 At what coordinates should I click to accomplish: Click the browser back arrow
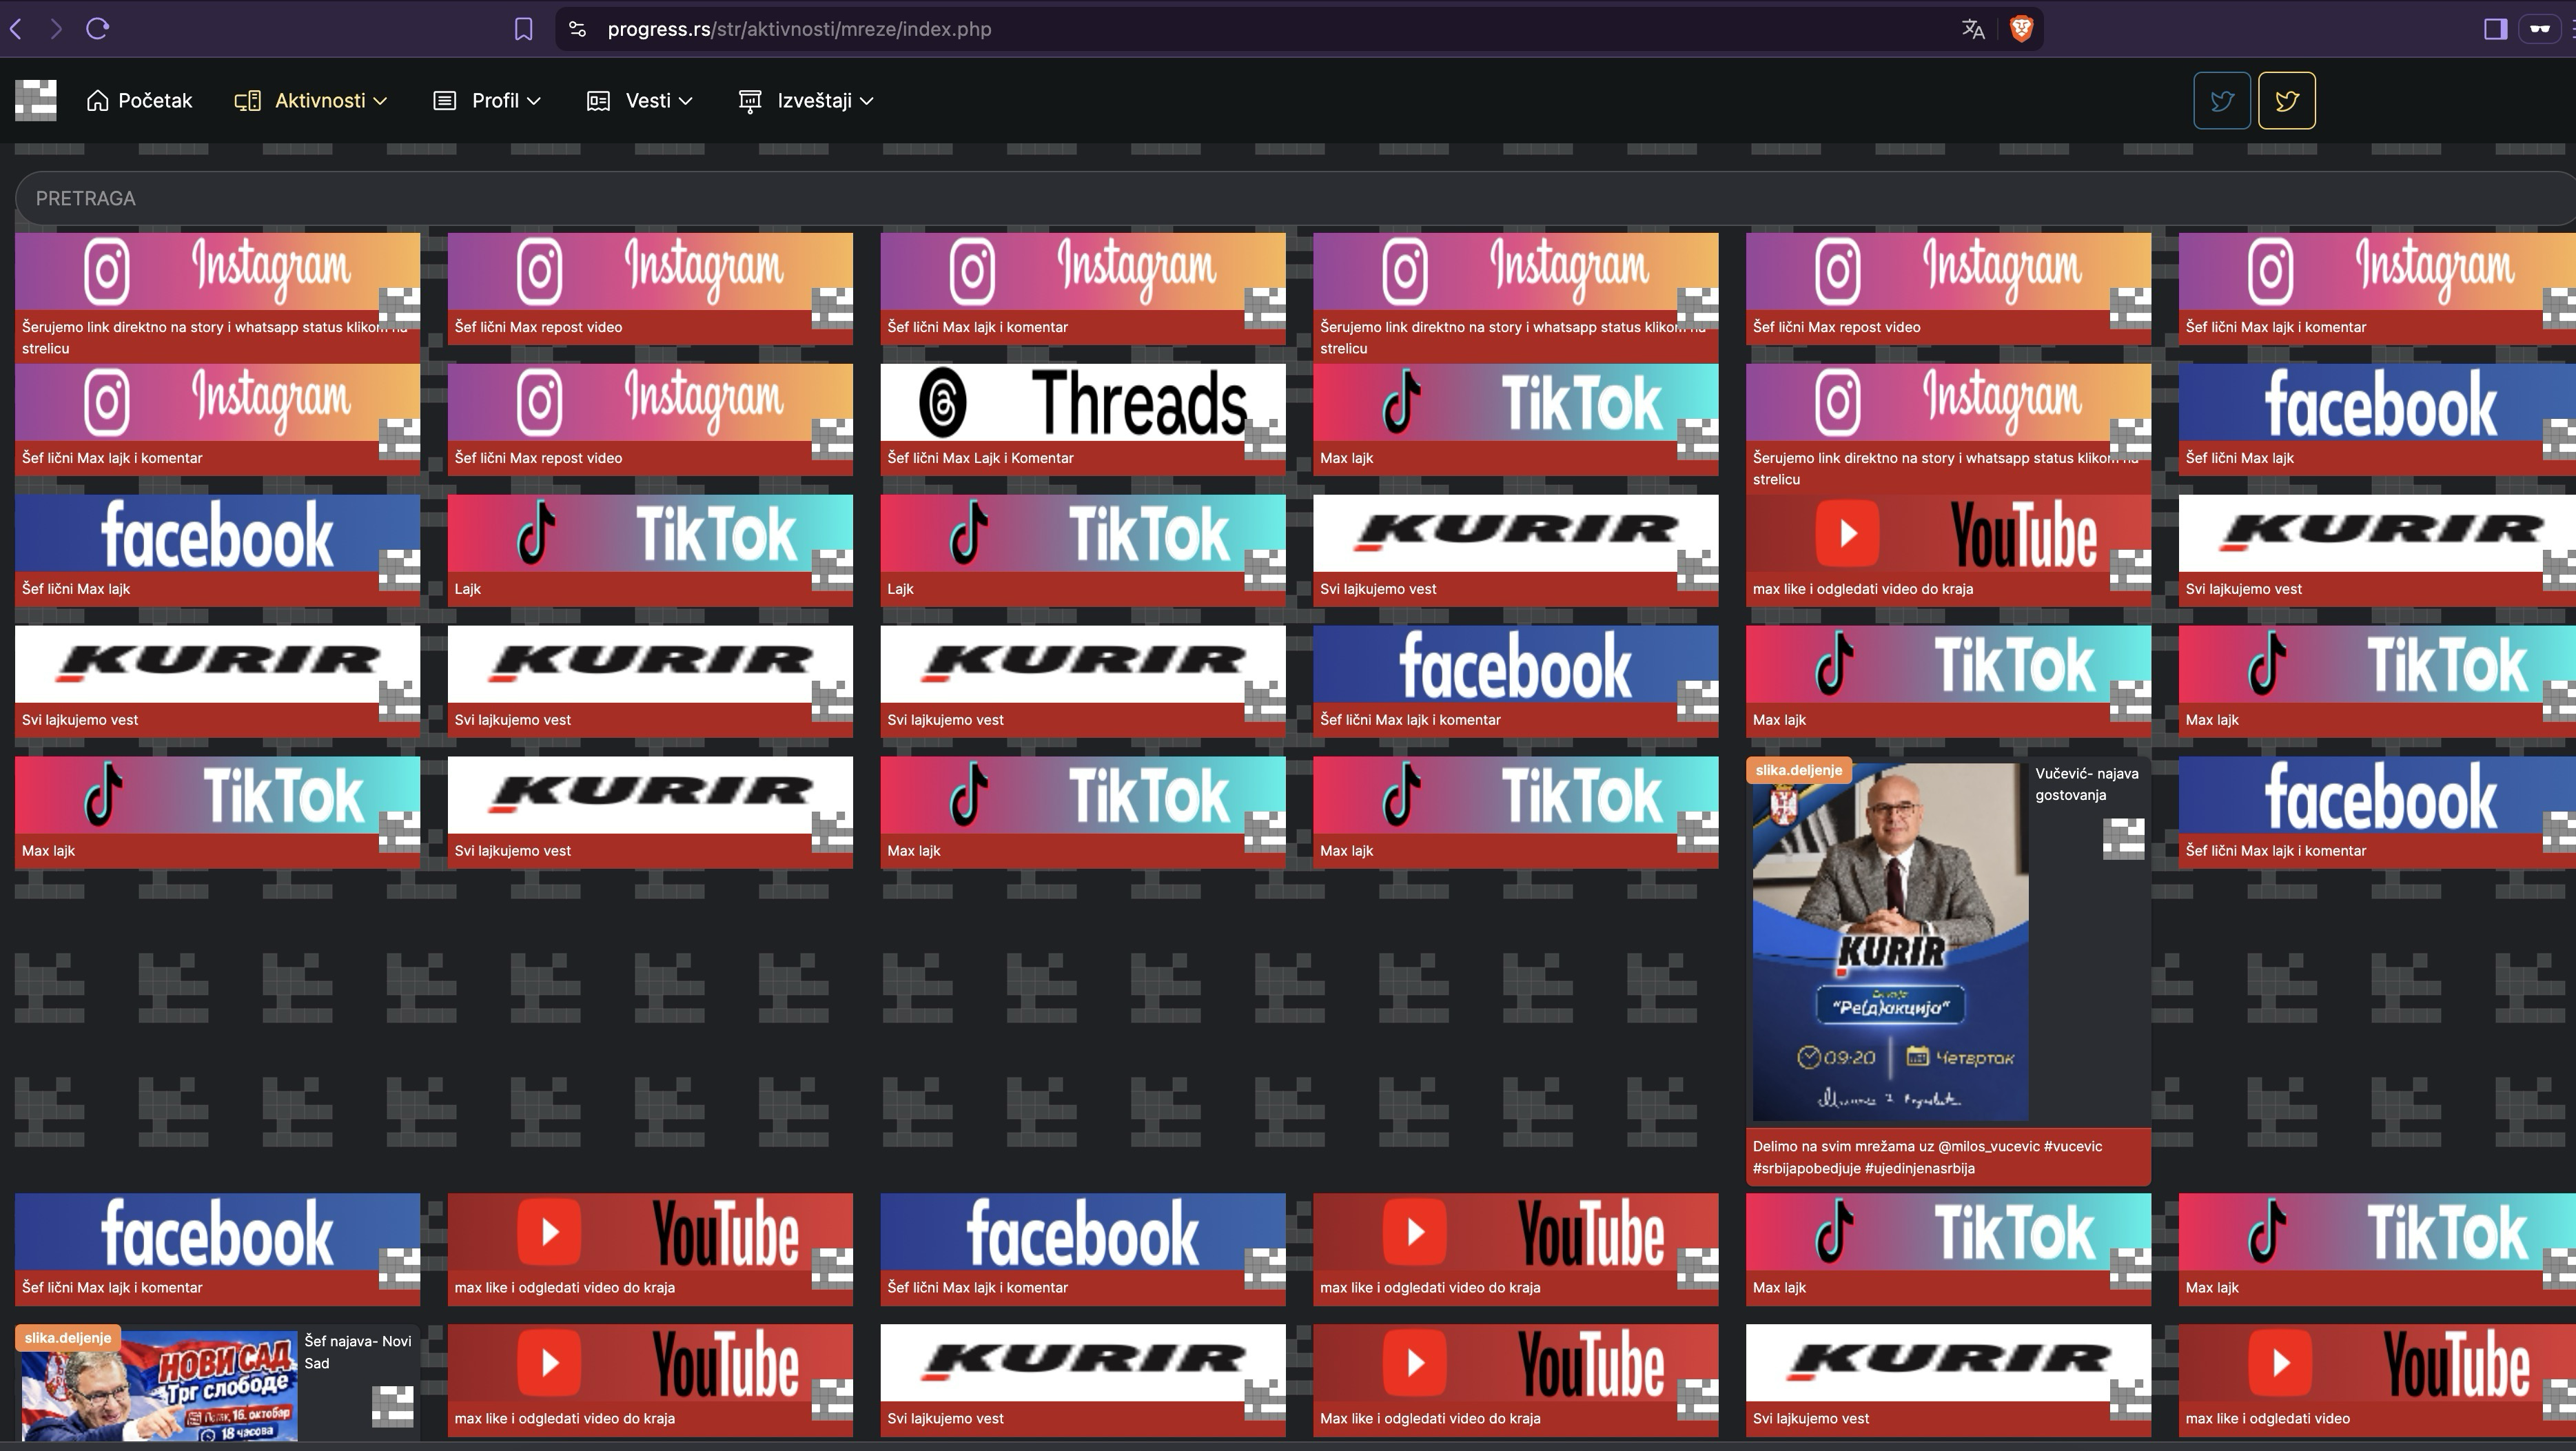pos(16,29)
